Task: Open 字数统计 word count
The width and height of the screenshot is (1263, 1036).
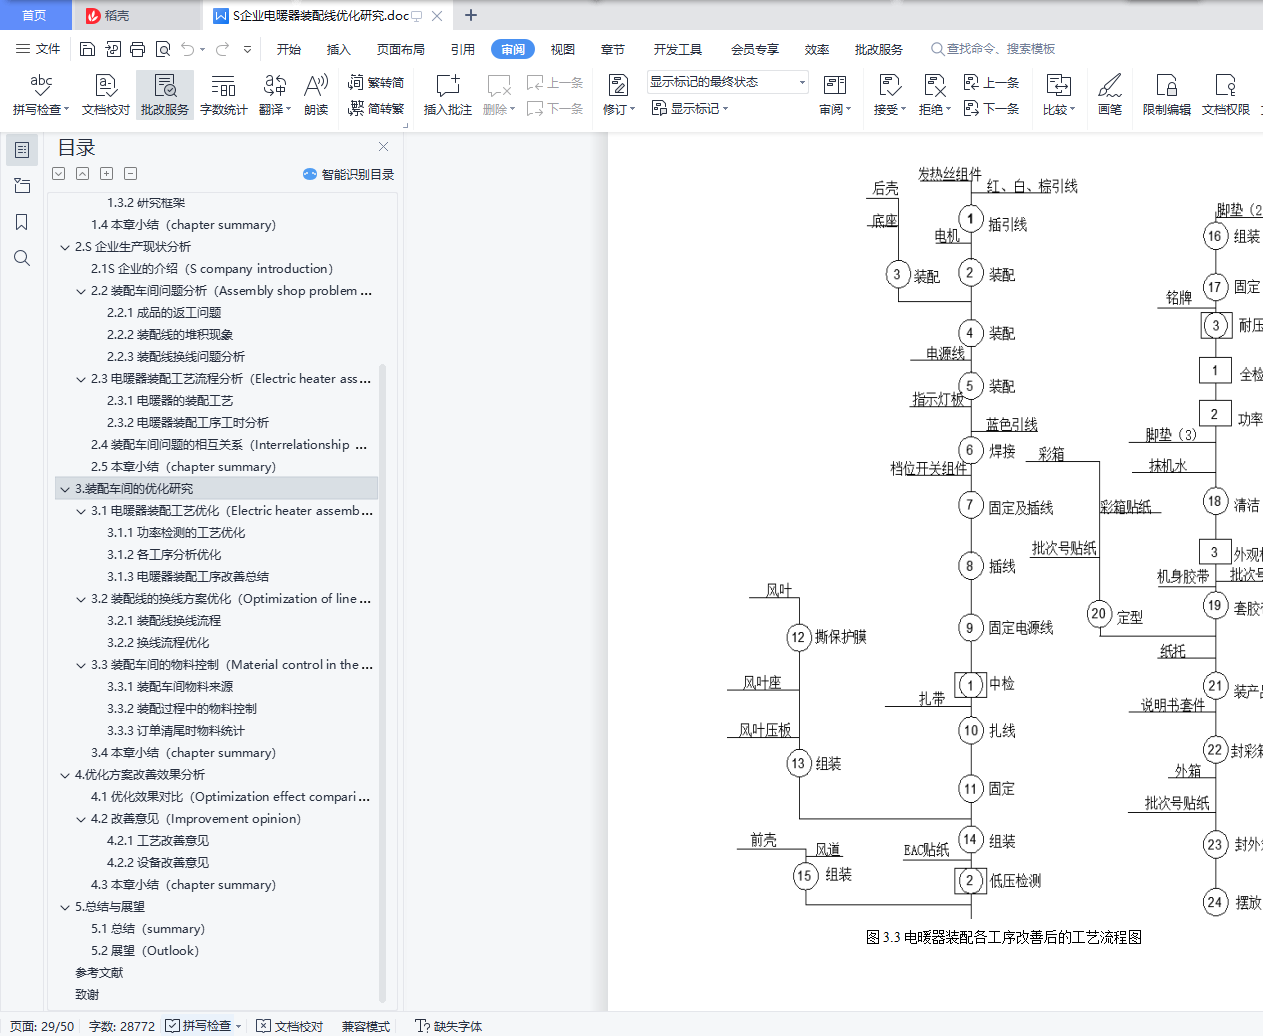Action: pos(223,95)
